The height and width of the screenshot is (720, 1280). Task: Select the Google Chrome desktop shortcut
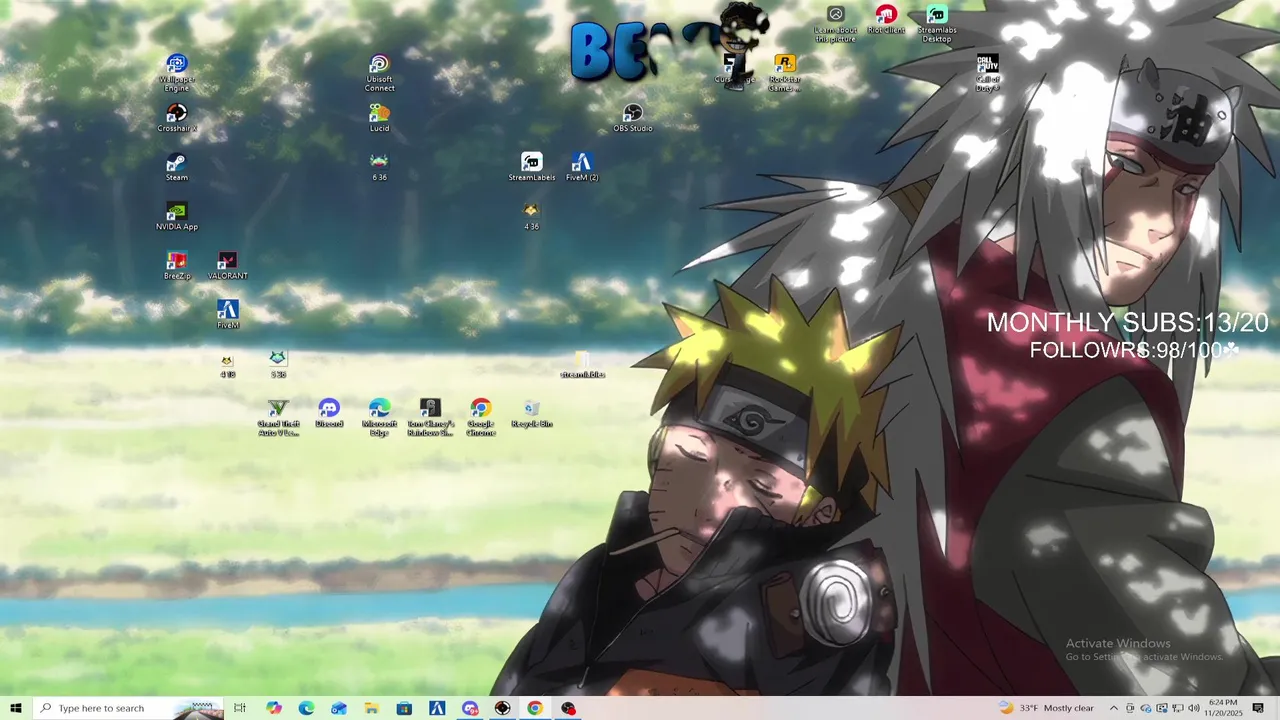481,418
